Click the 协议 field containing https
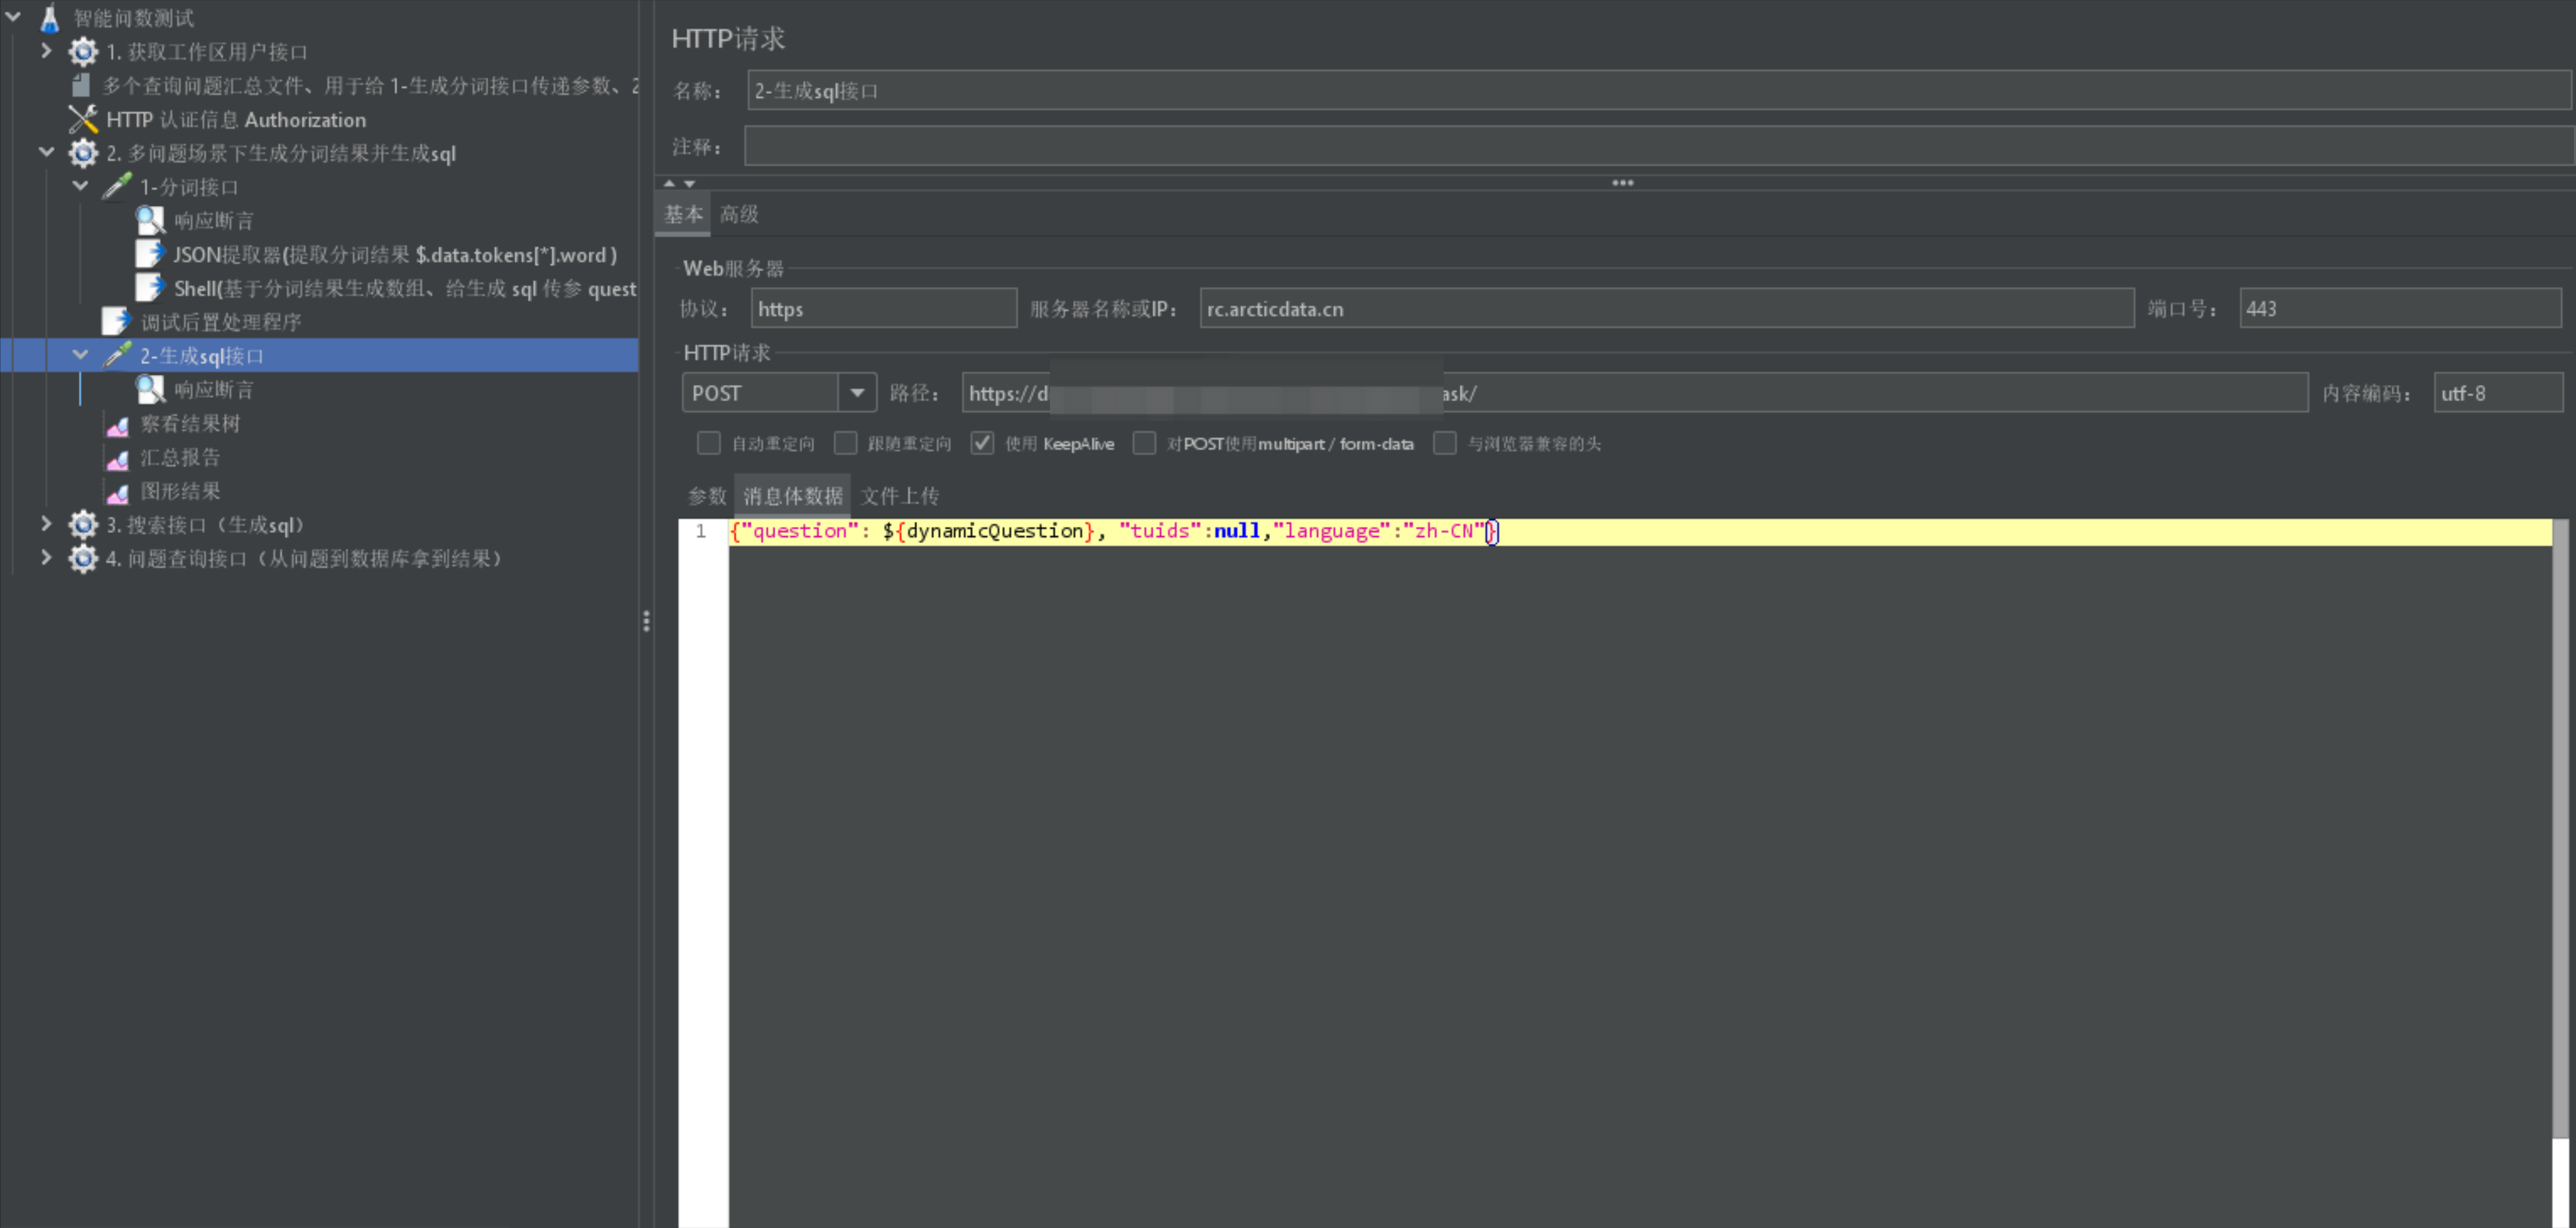 (x=884, y=308)
